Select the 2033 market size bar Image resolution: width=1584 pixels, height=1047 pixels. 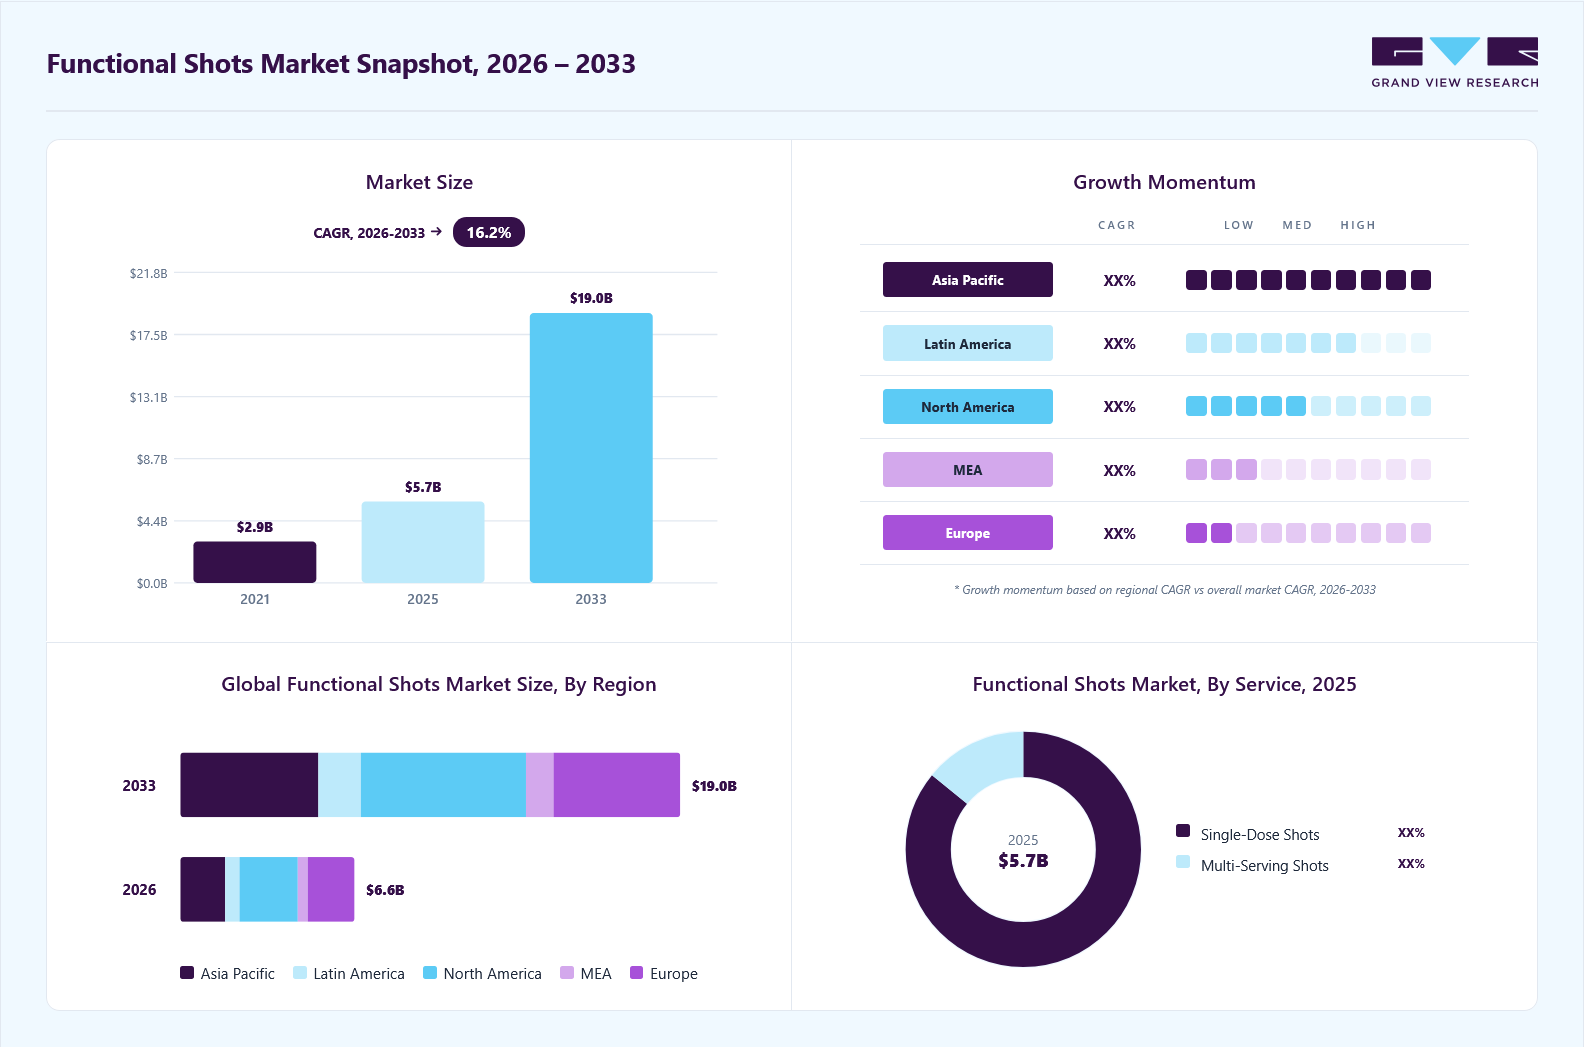click(x=591, y=448)
